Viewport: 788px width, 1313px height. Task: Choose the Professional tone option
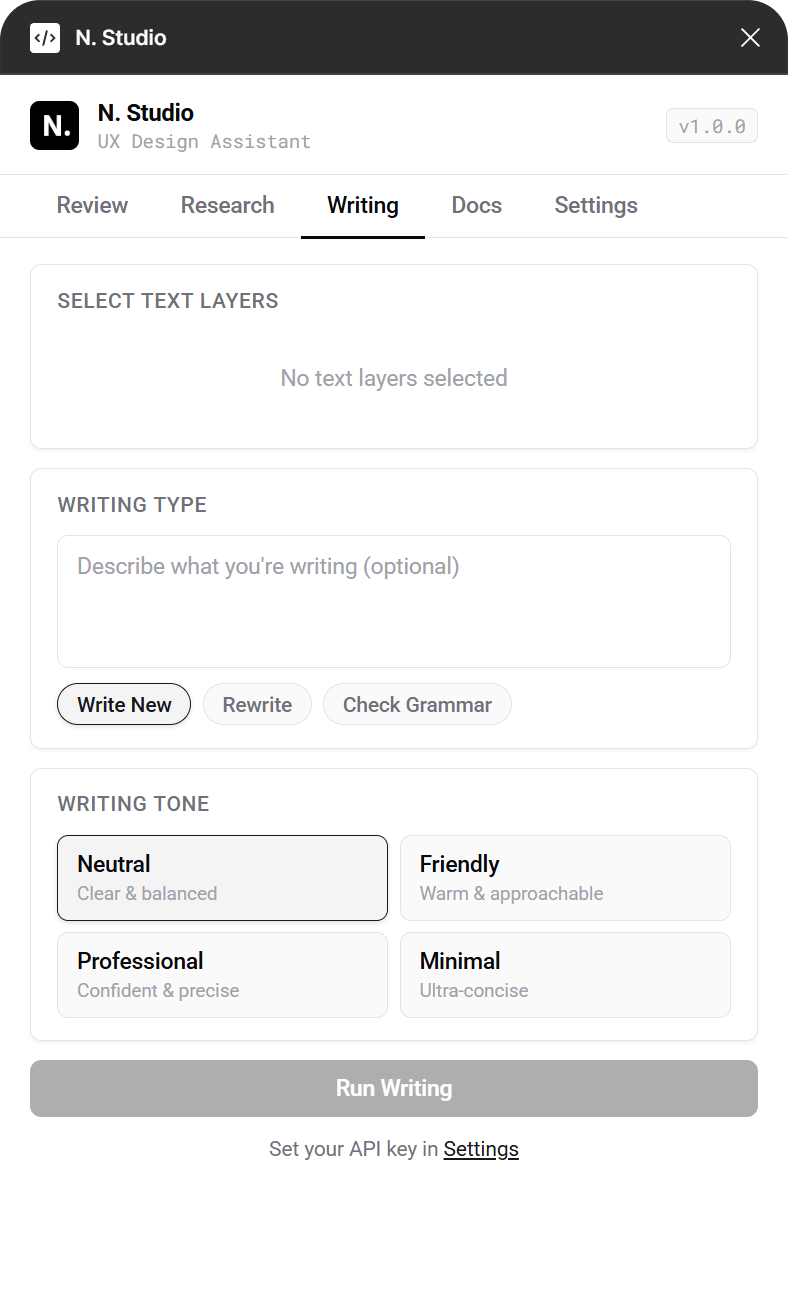point(222,974)
